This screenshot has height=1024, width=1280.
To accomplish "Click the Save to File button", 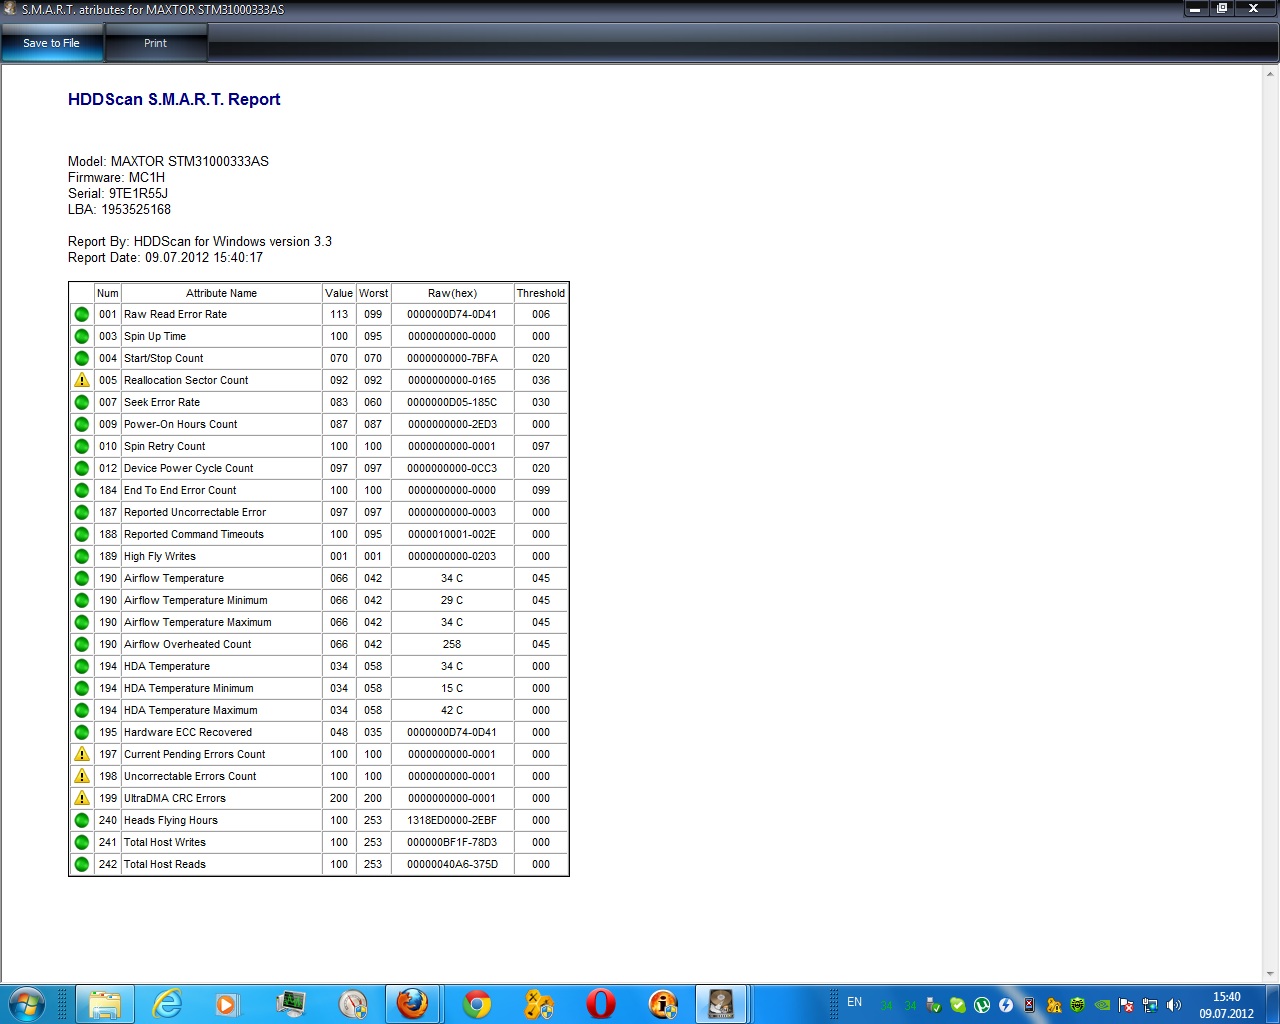I will (x=52, y=43).
